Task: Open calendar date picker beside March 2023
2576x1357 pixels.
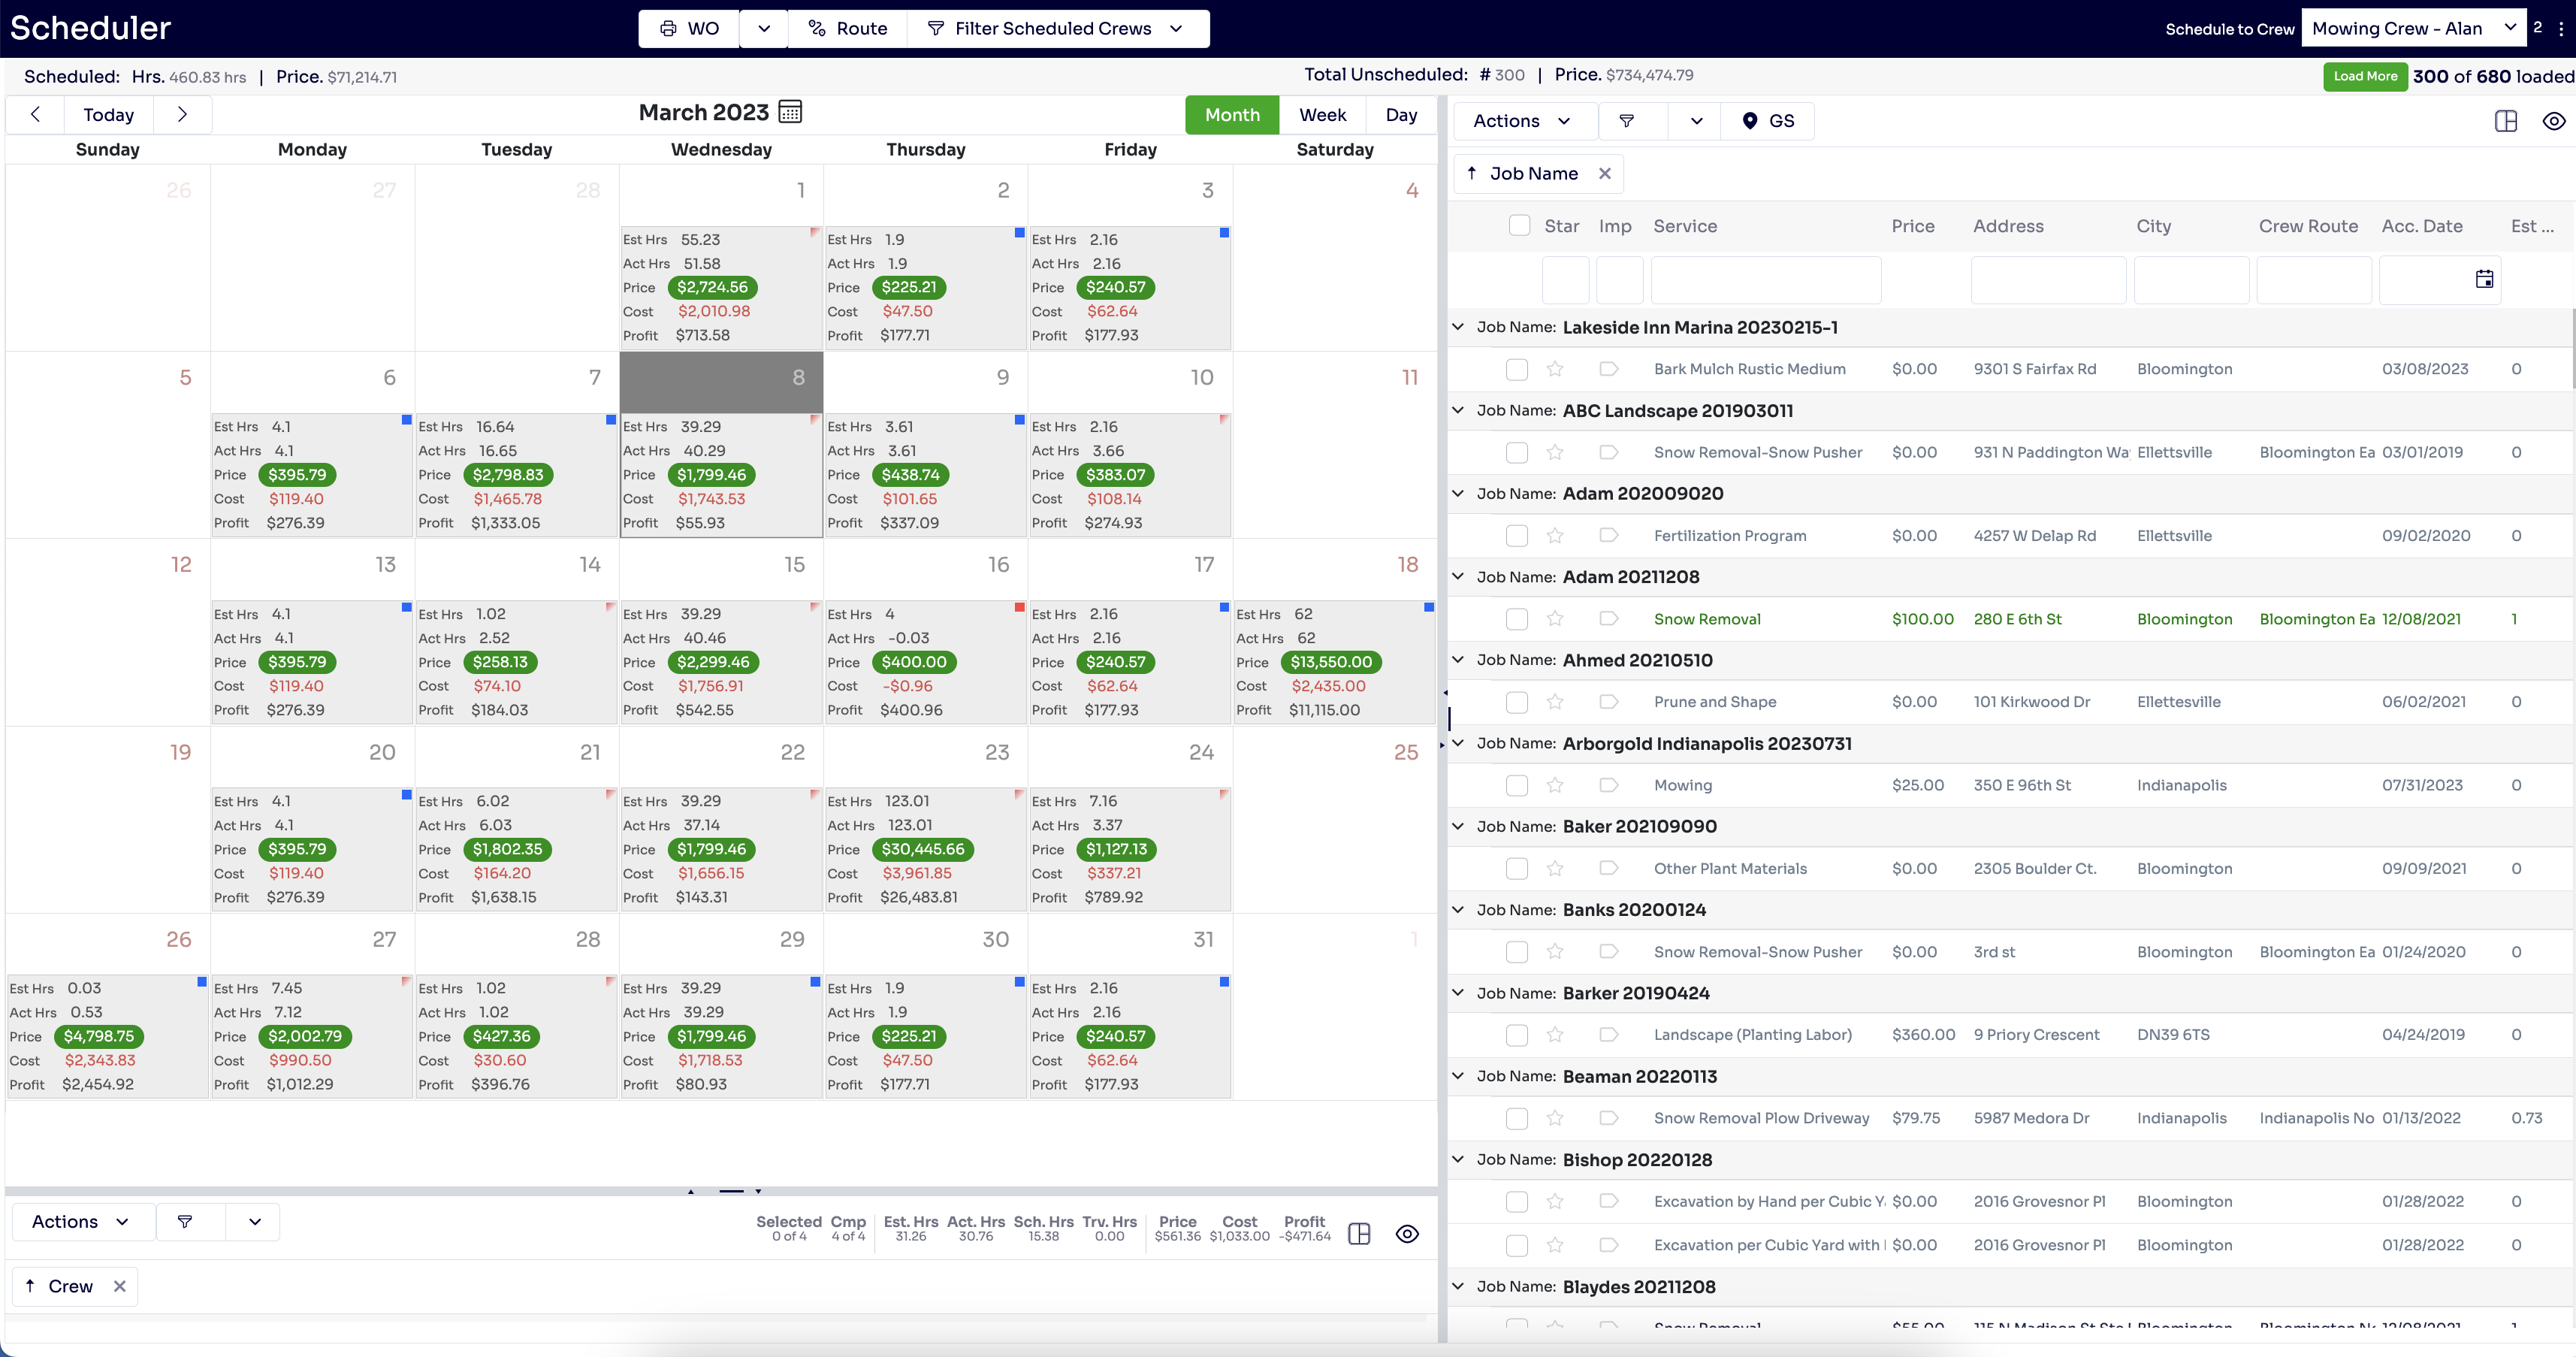Action: click(790, 112)
